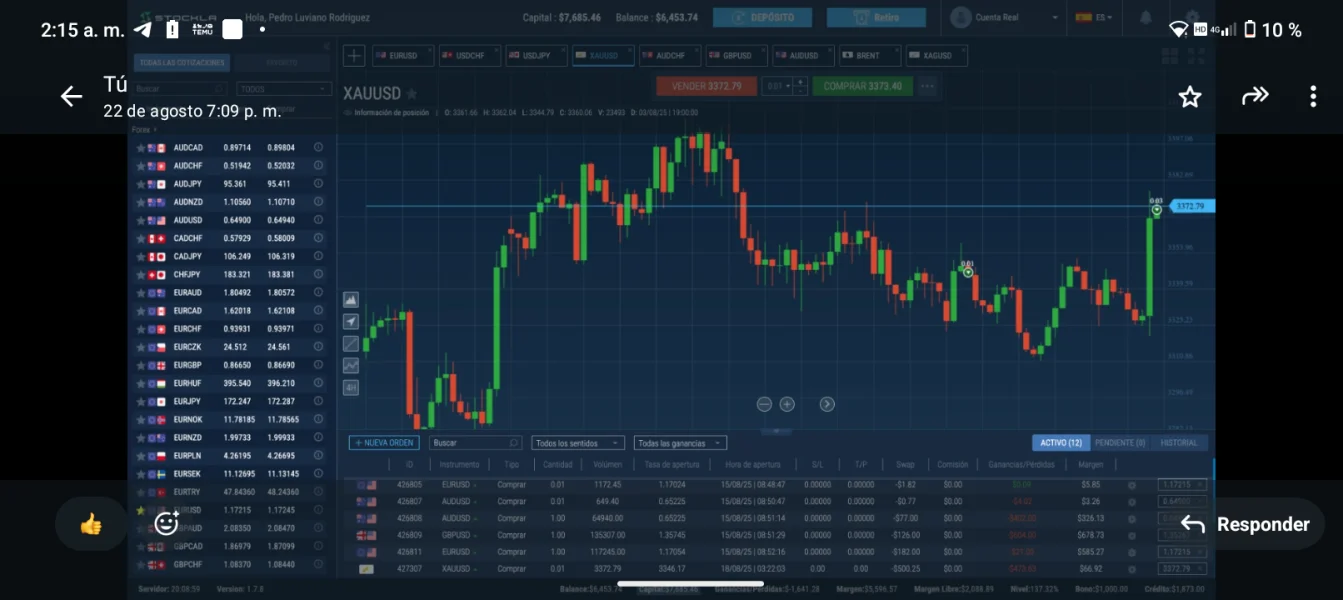
Task: Click the Retiro button
Action: pos(876,18)
